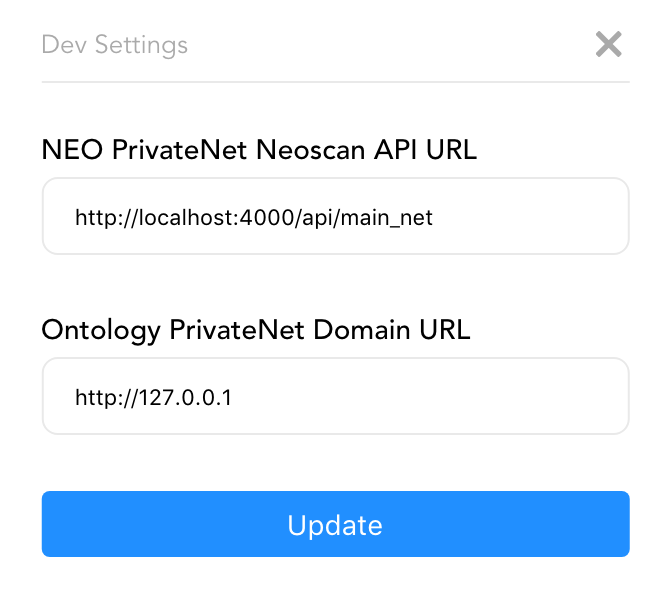Screen dimensions: 672x594
Task: Click the left edge of the Update button
Action: click(50, 524)
